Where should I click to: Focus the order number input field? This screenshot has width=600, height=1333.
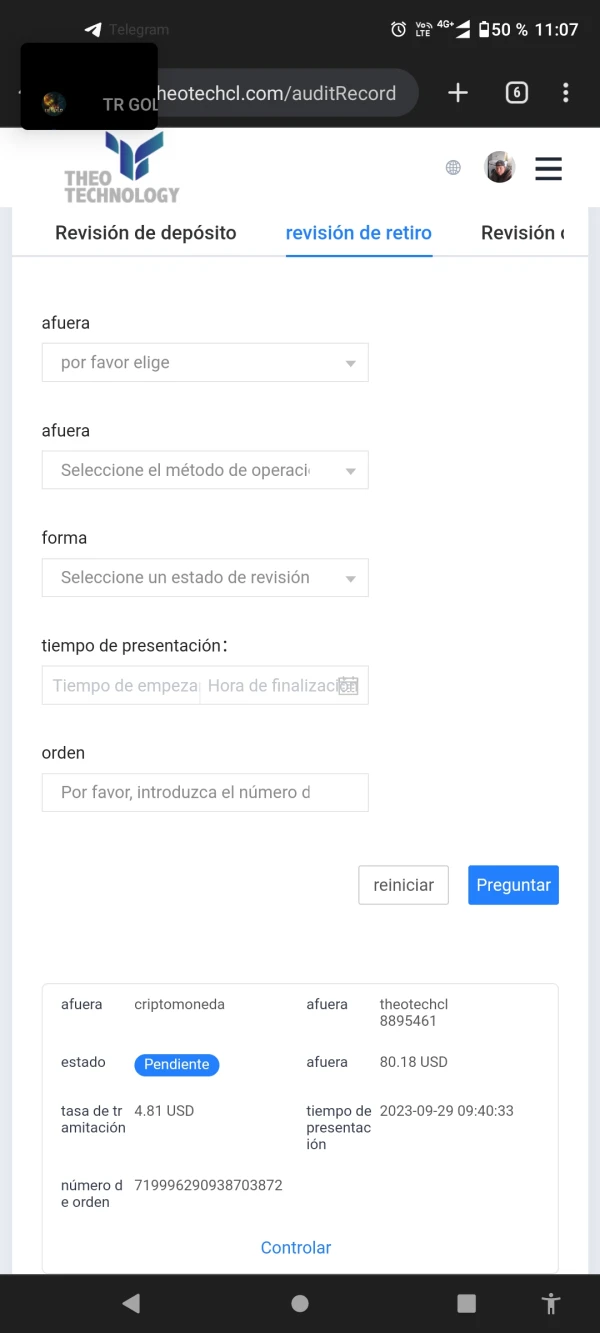pos(205,792)
